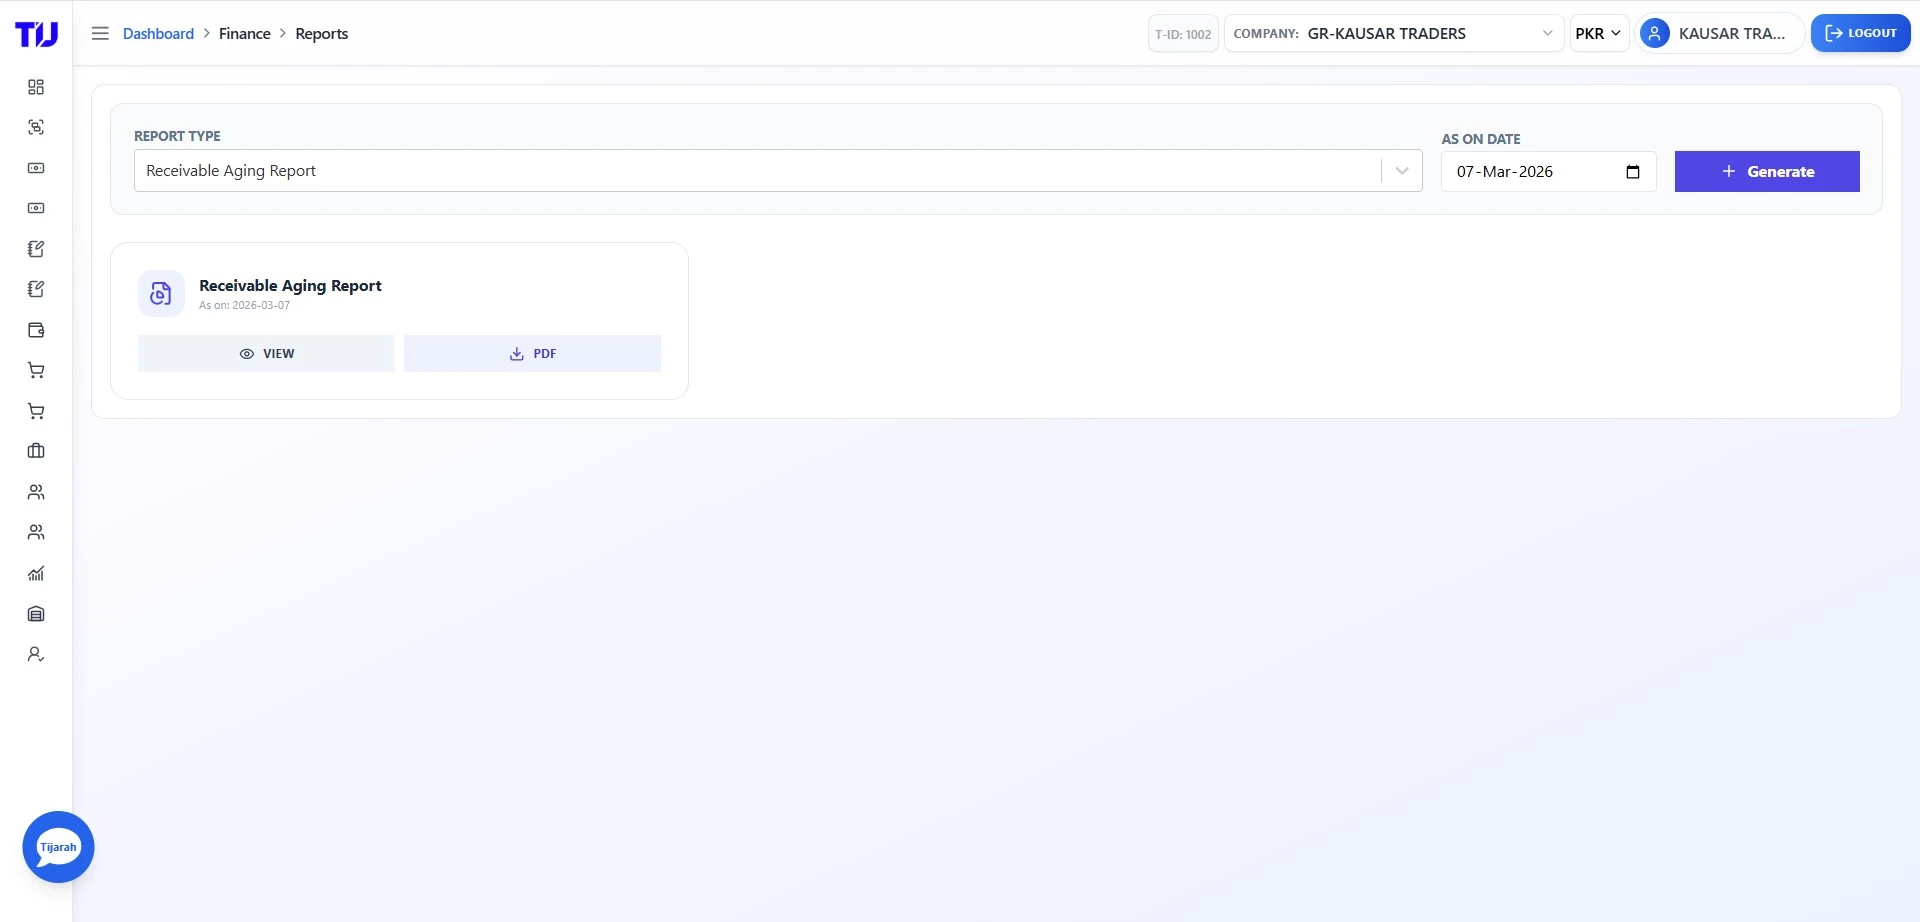Screen dimensions: 1920x922
Task: Toggle the hamburger sidebar menu
Action: point(100,33)
